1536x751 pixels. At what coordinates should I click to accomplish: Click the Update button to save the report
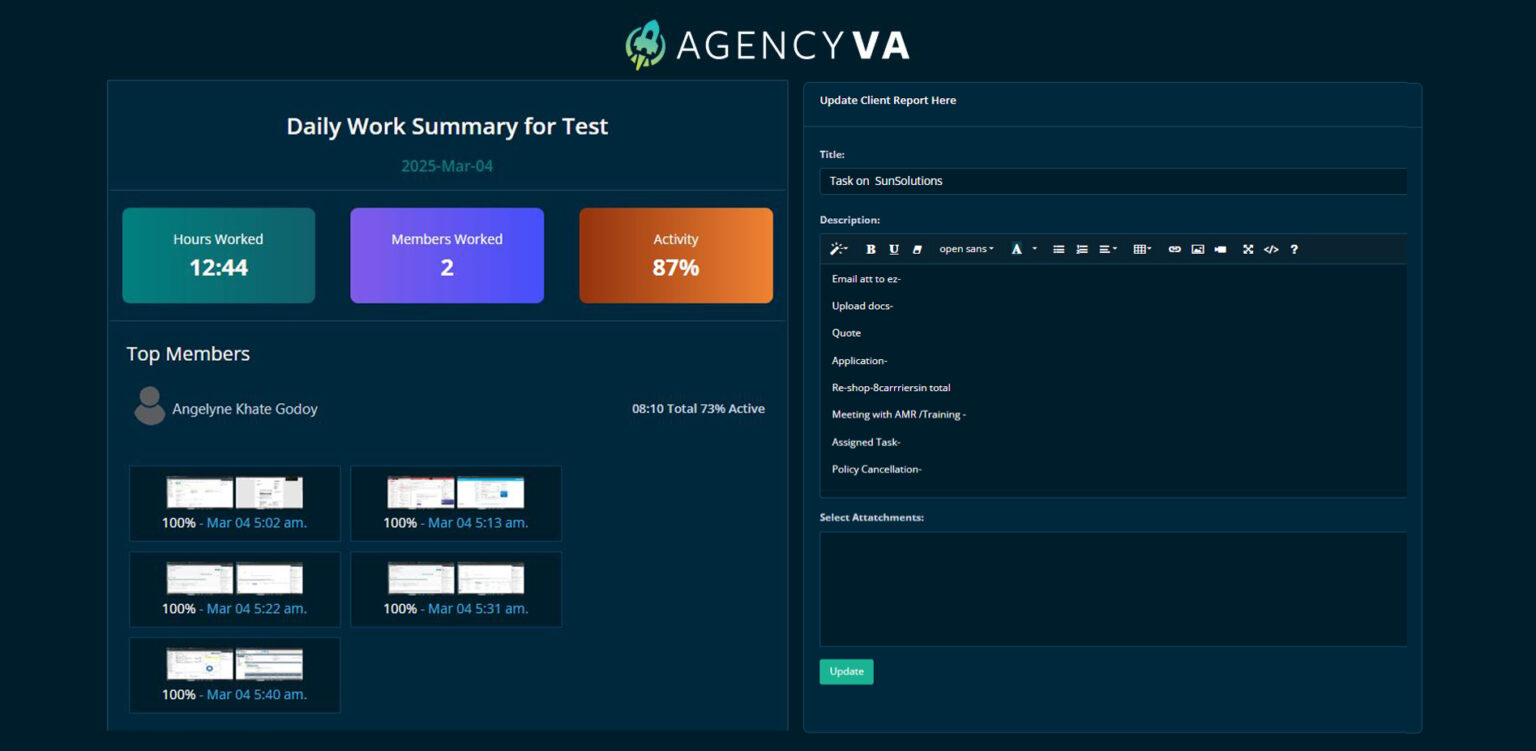tap(846, 671)
